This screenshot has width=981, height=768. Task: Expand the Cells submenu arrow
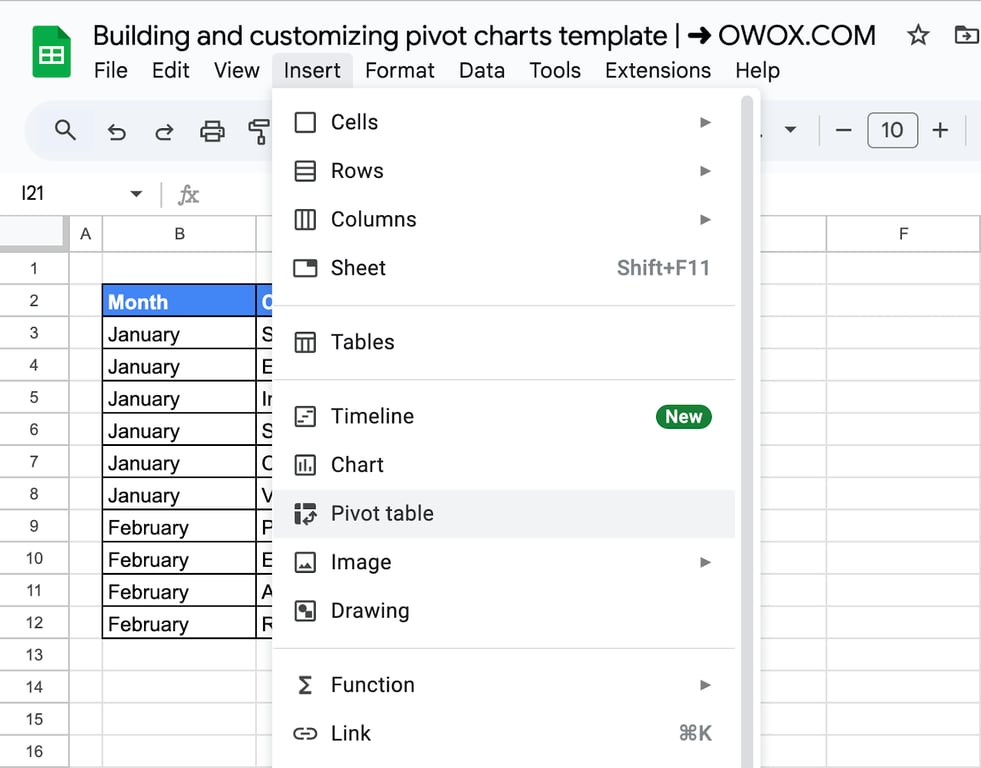705,122
